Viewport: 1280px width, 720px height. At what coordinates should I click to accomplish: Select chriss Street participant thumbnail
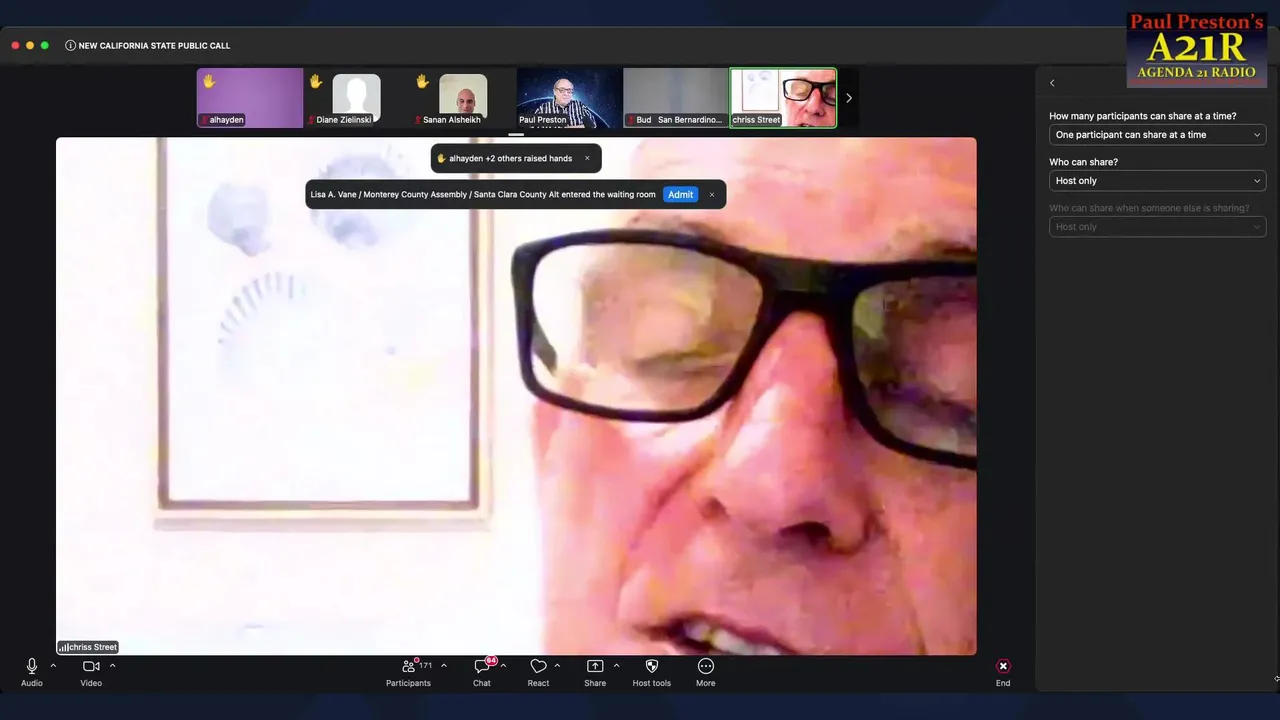tap(783, 98)
